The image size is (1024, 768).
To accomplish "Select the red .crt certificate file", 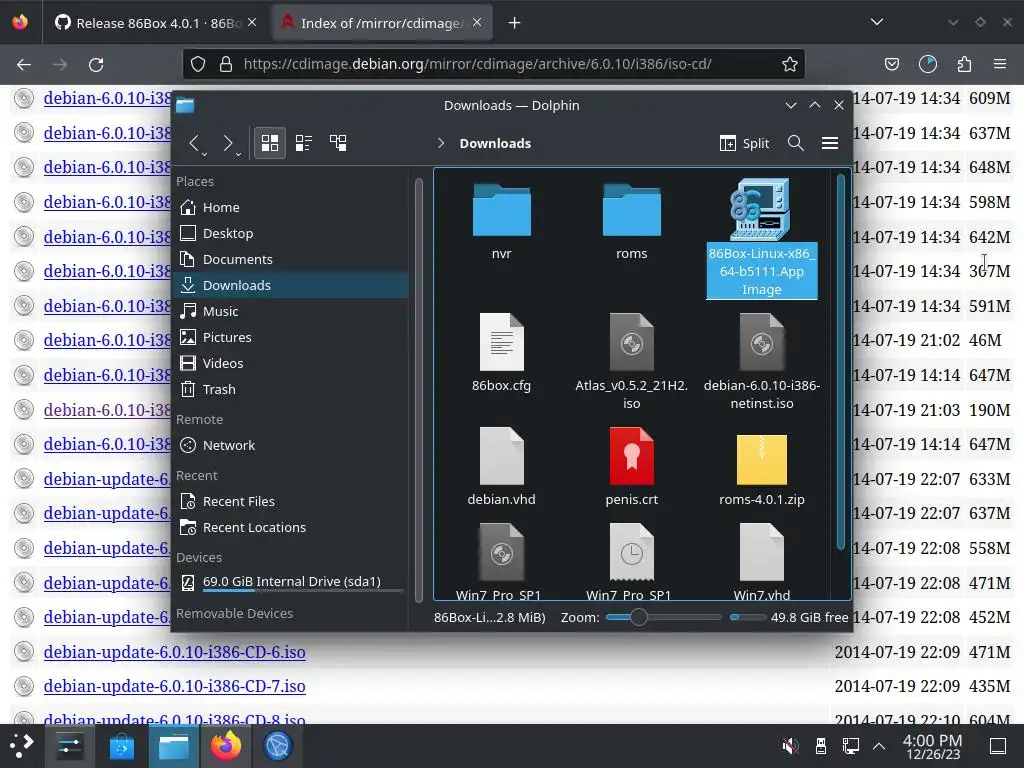I will (x=632, y=456).
